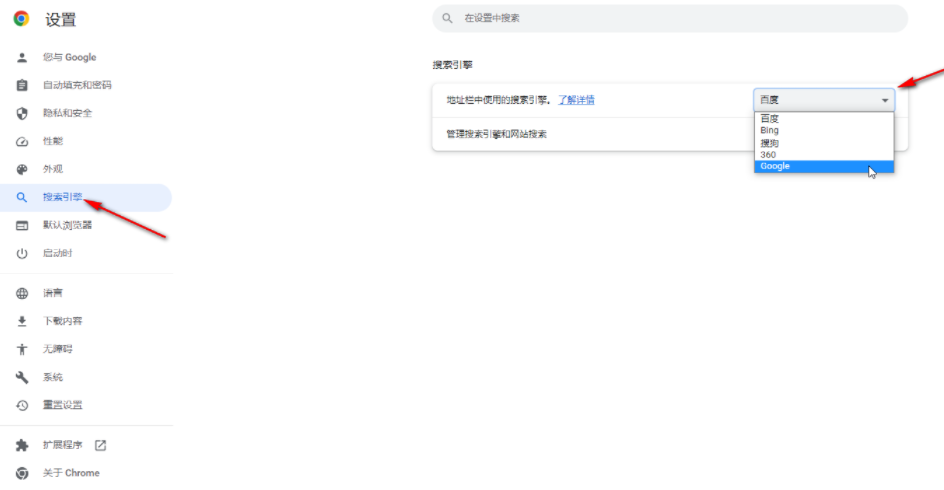
Task: Click the download arrow icon for 下载内容
Action: 22,321
